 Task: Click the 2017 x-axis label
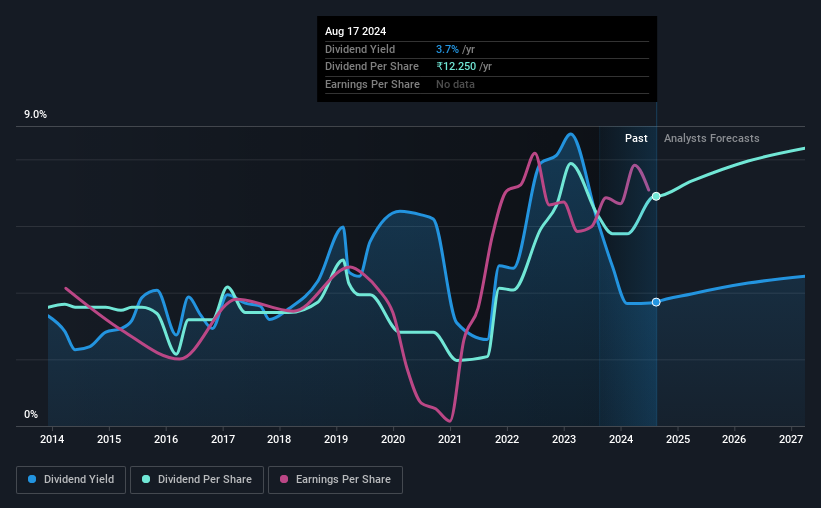coord(223,439)
